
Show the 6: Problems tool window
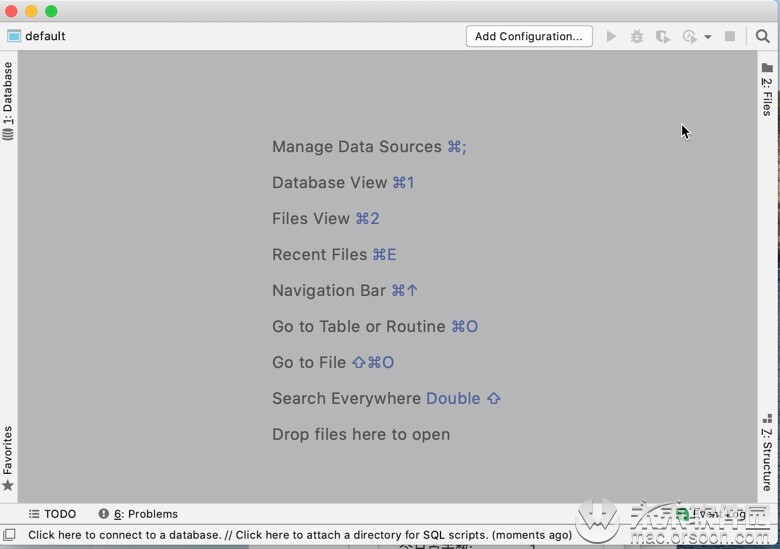point(138,514)
